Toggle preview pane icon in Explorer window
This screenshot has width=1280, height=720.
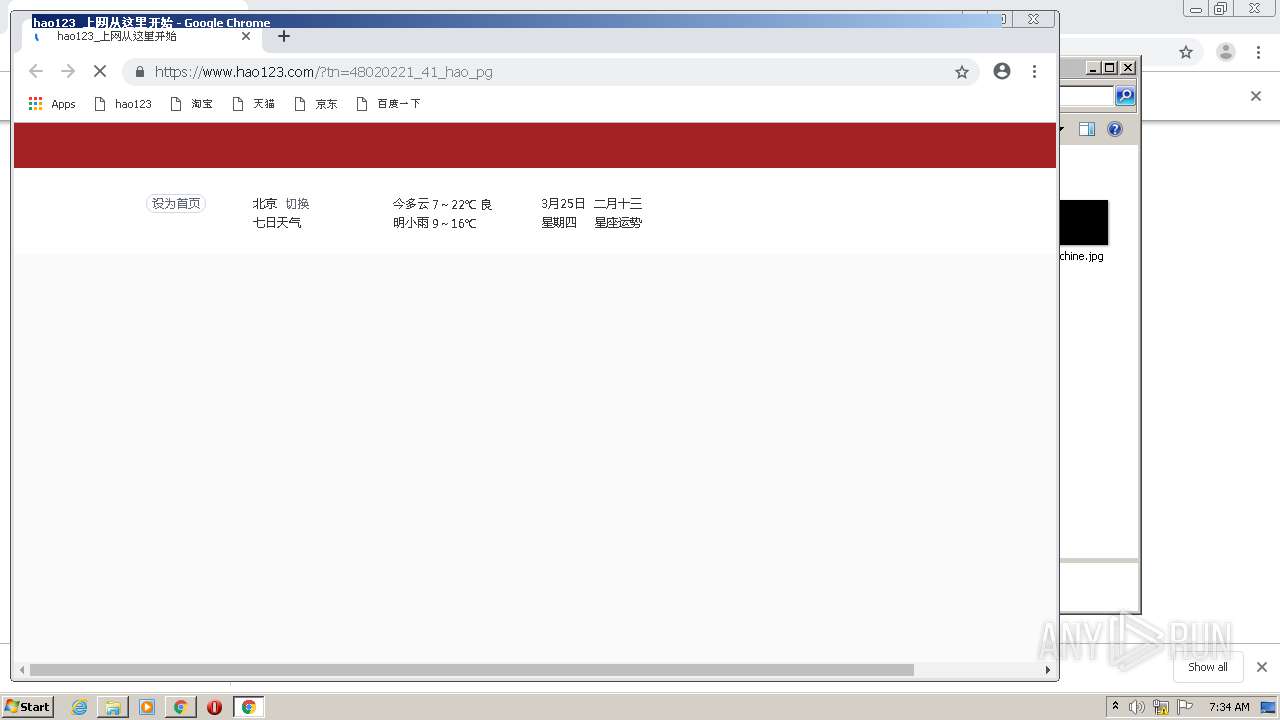point(1087,129)
